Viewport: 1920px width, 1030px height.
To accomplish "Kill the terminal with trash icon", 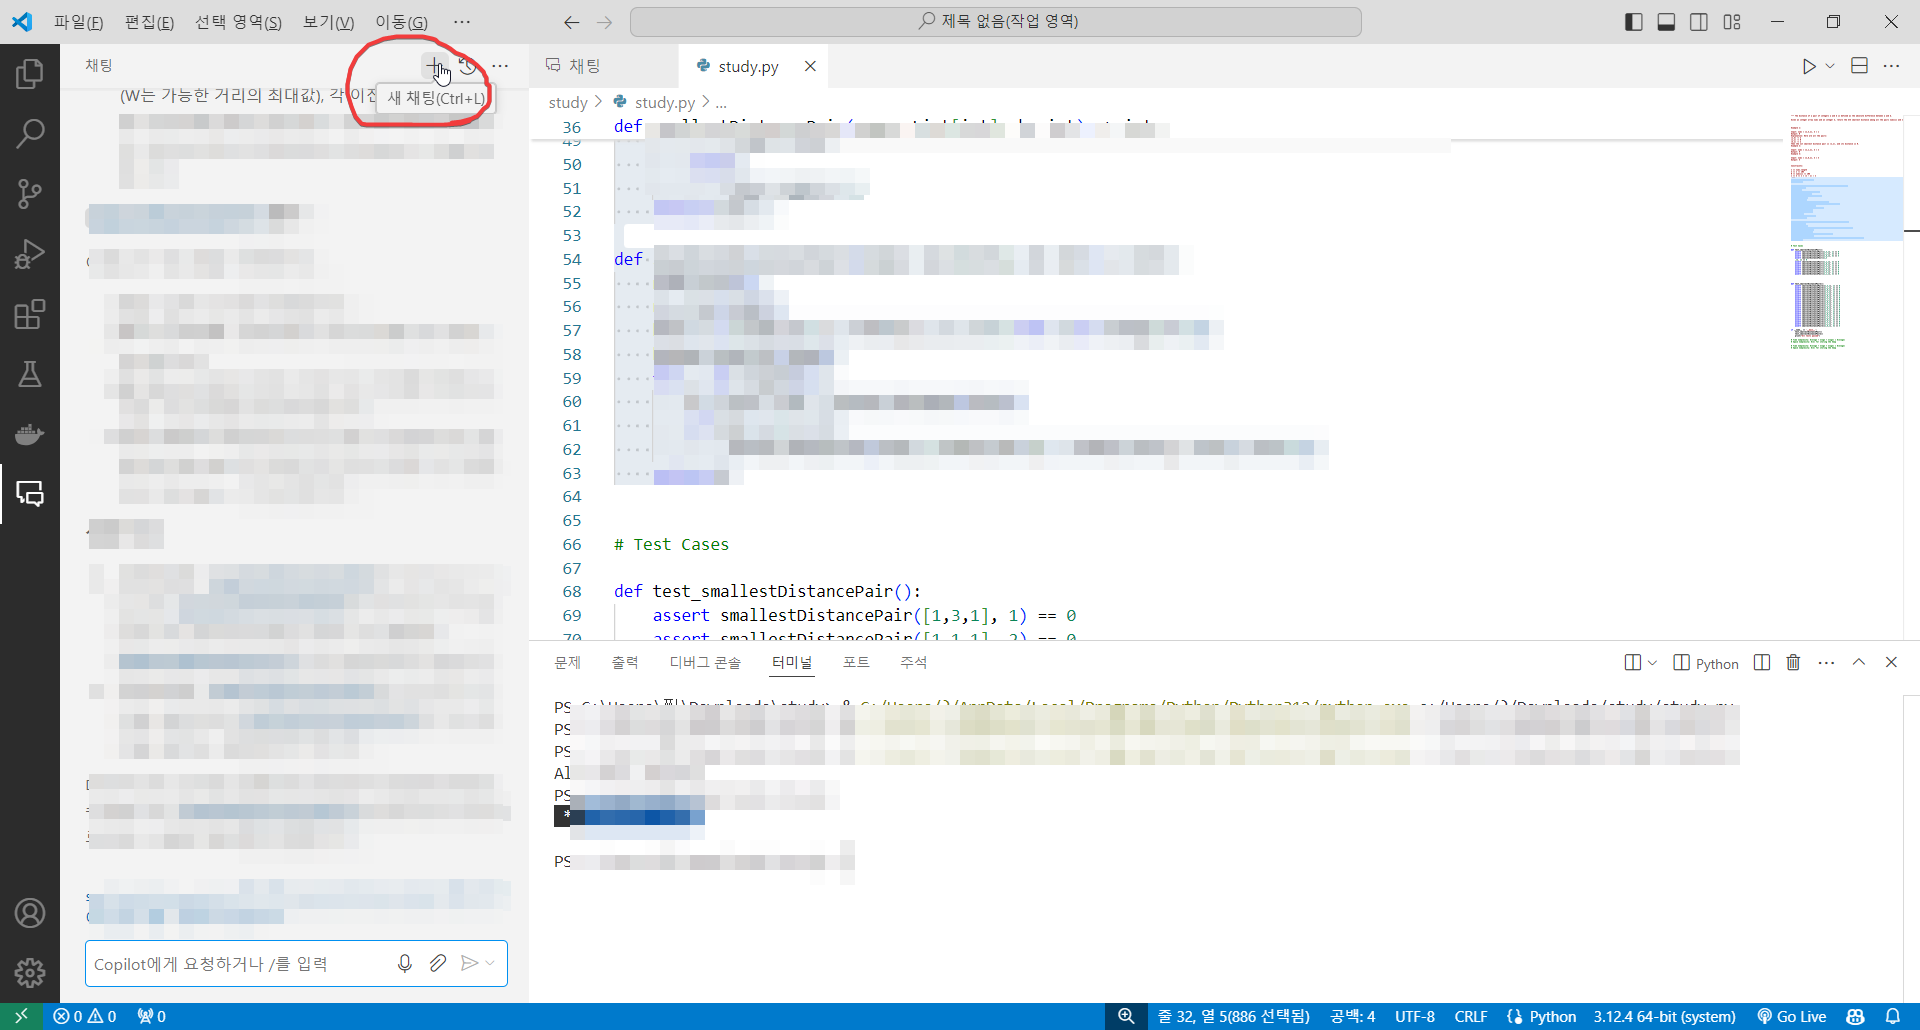I will [1793, 662].
